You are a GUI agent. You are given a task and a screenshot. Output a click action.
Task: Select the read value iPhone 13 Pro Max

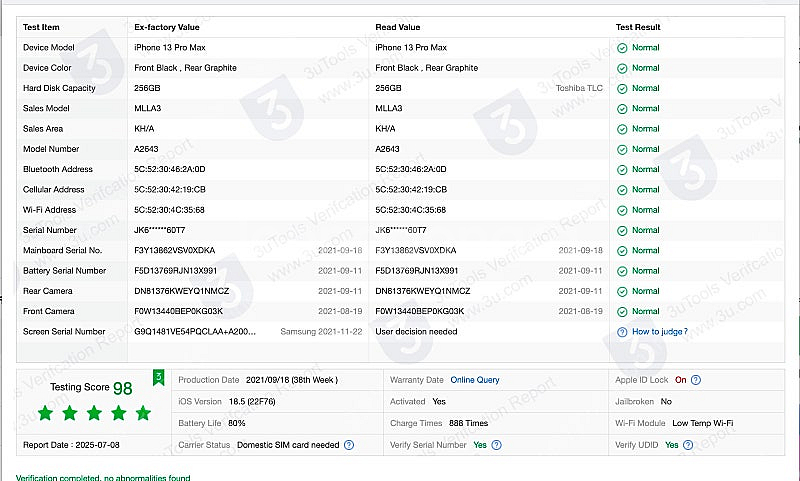click(411, 47)
